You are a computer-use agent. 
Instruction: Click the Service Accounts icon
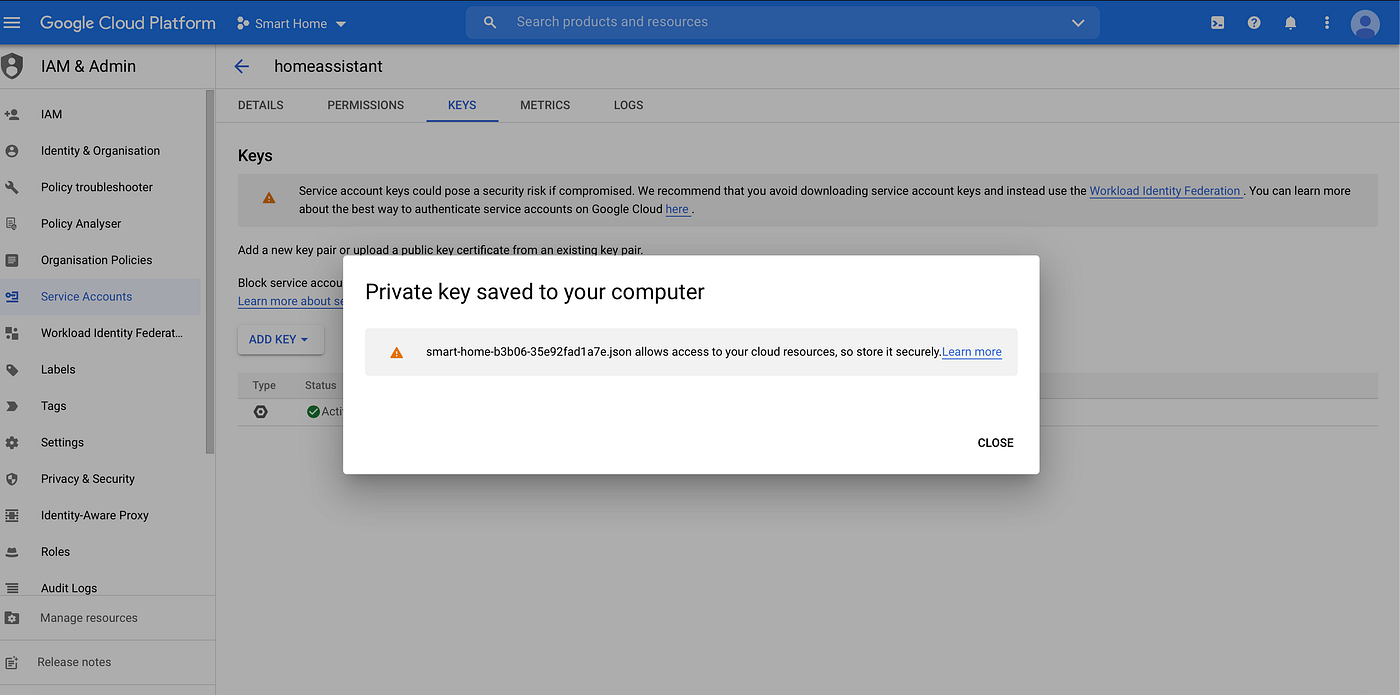[x=12, y=297]
